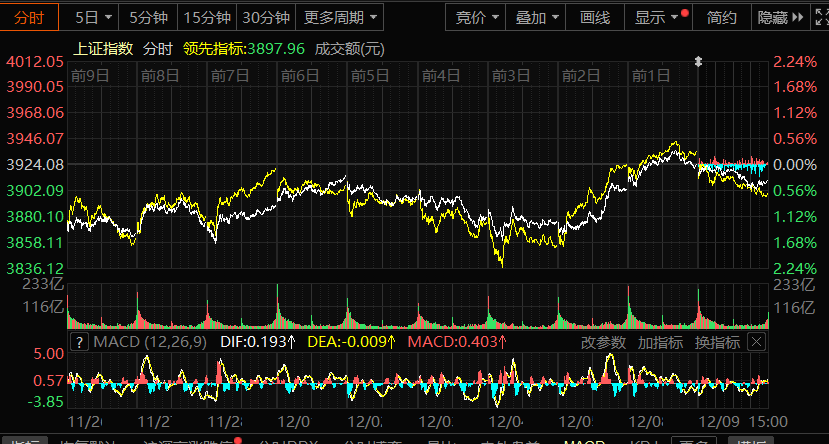This screenshot has width=829, height=444.
Task: Expand the 叠加 overlay dropdown
Action: pyautogui.click(x=537, y=18)
